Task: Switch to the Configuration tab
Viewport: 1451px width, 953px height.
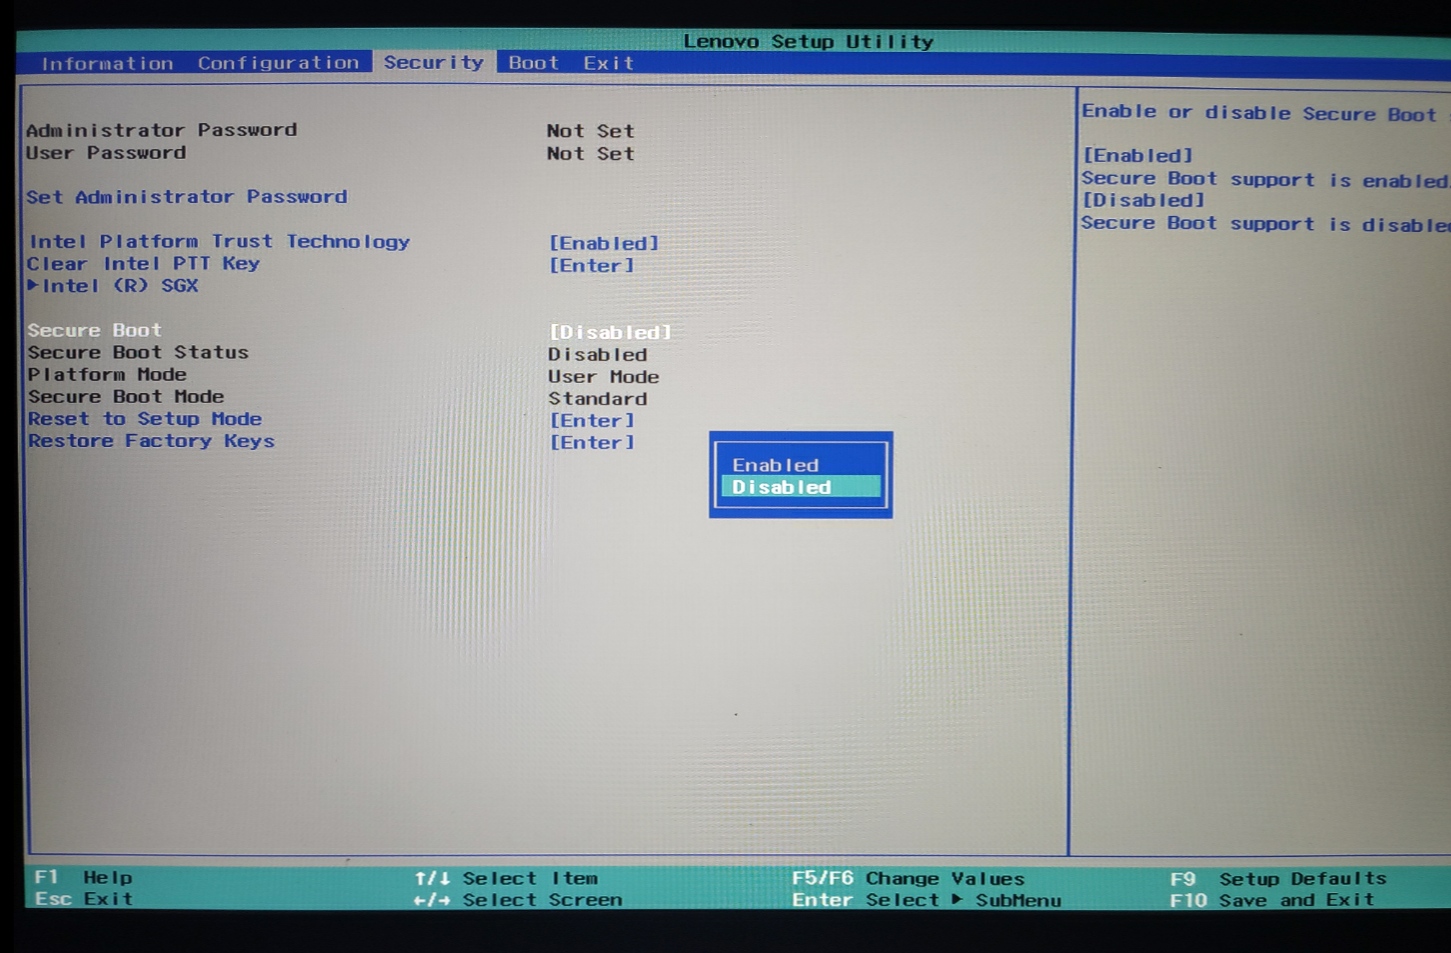Action: point(278,63)
